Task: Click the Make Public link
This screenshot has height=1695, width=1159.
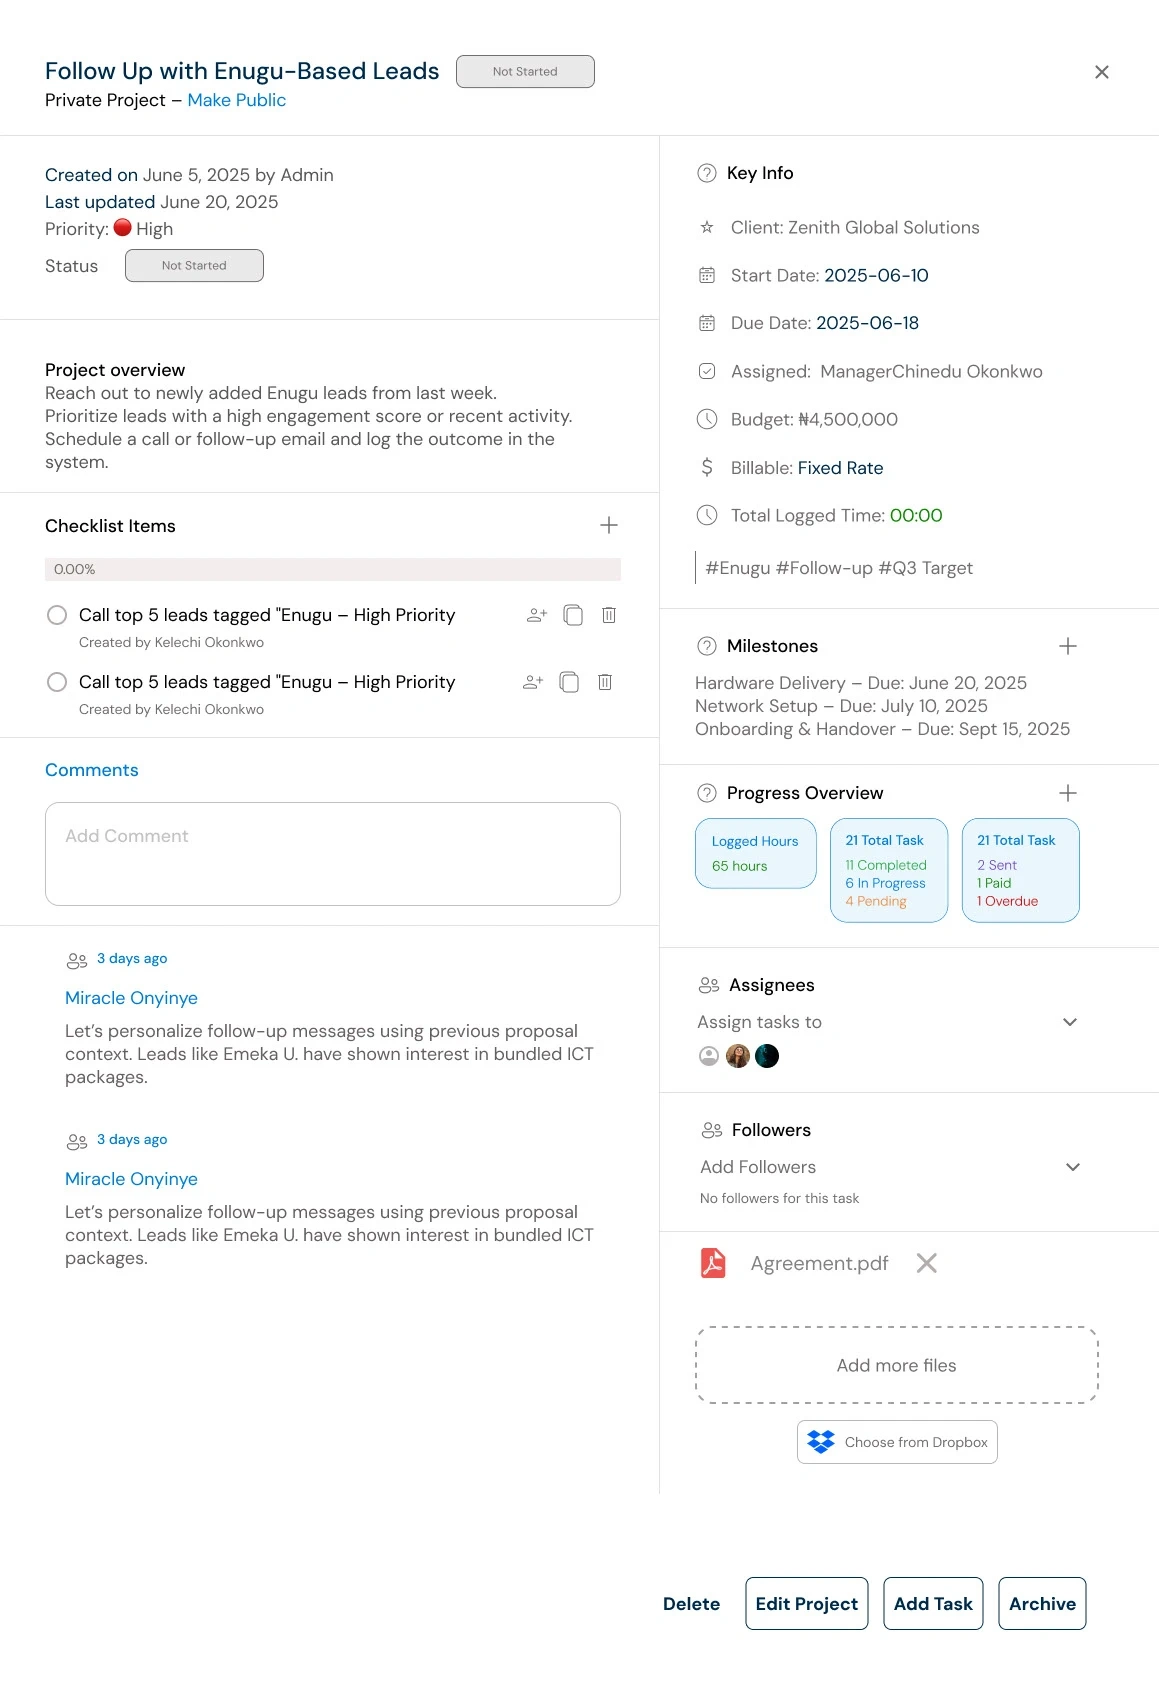Action: pyautogui.click(x=237, y=100)
